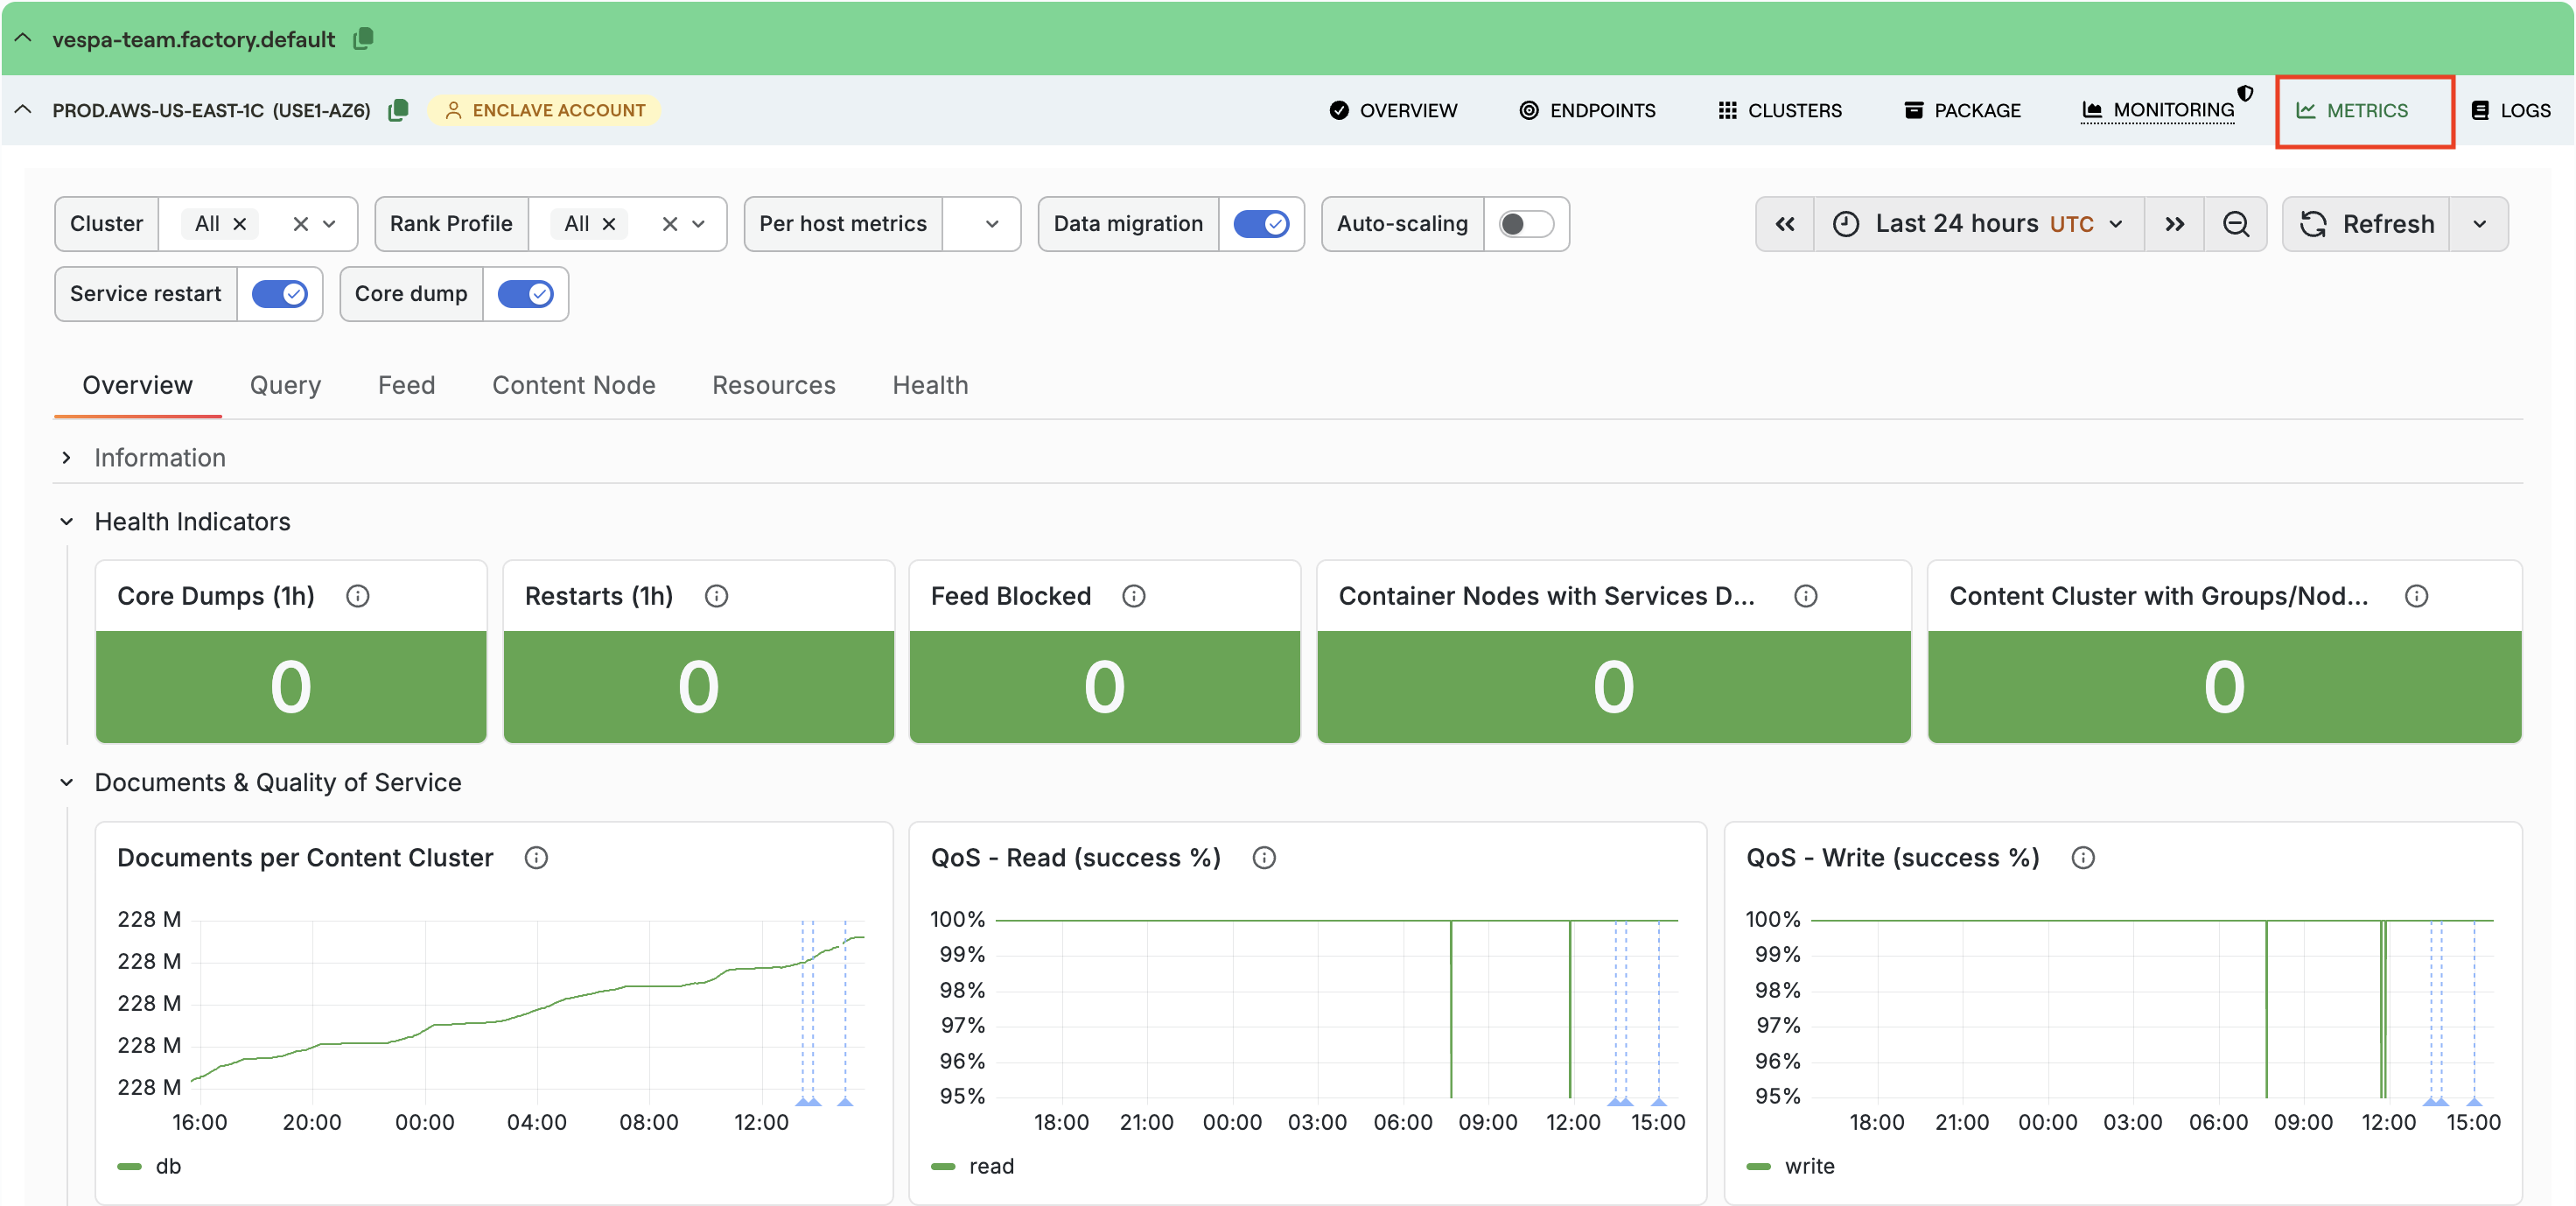Click the zoom-out magnifier icon
This screenshot has height=1206, width=2576.
pyautogui.click(x=2237, y=223)
